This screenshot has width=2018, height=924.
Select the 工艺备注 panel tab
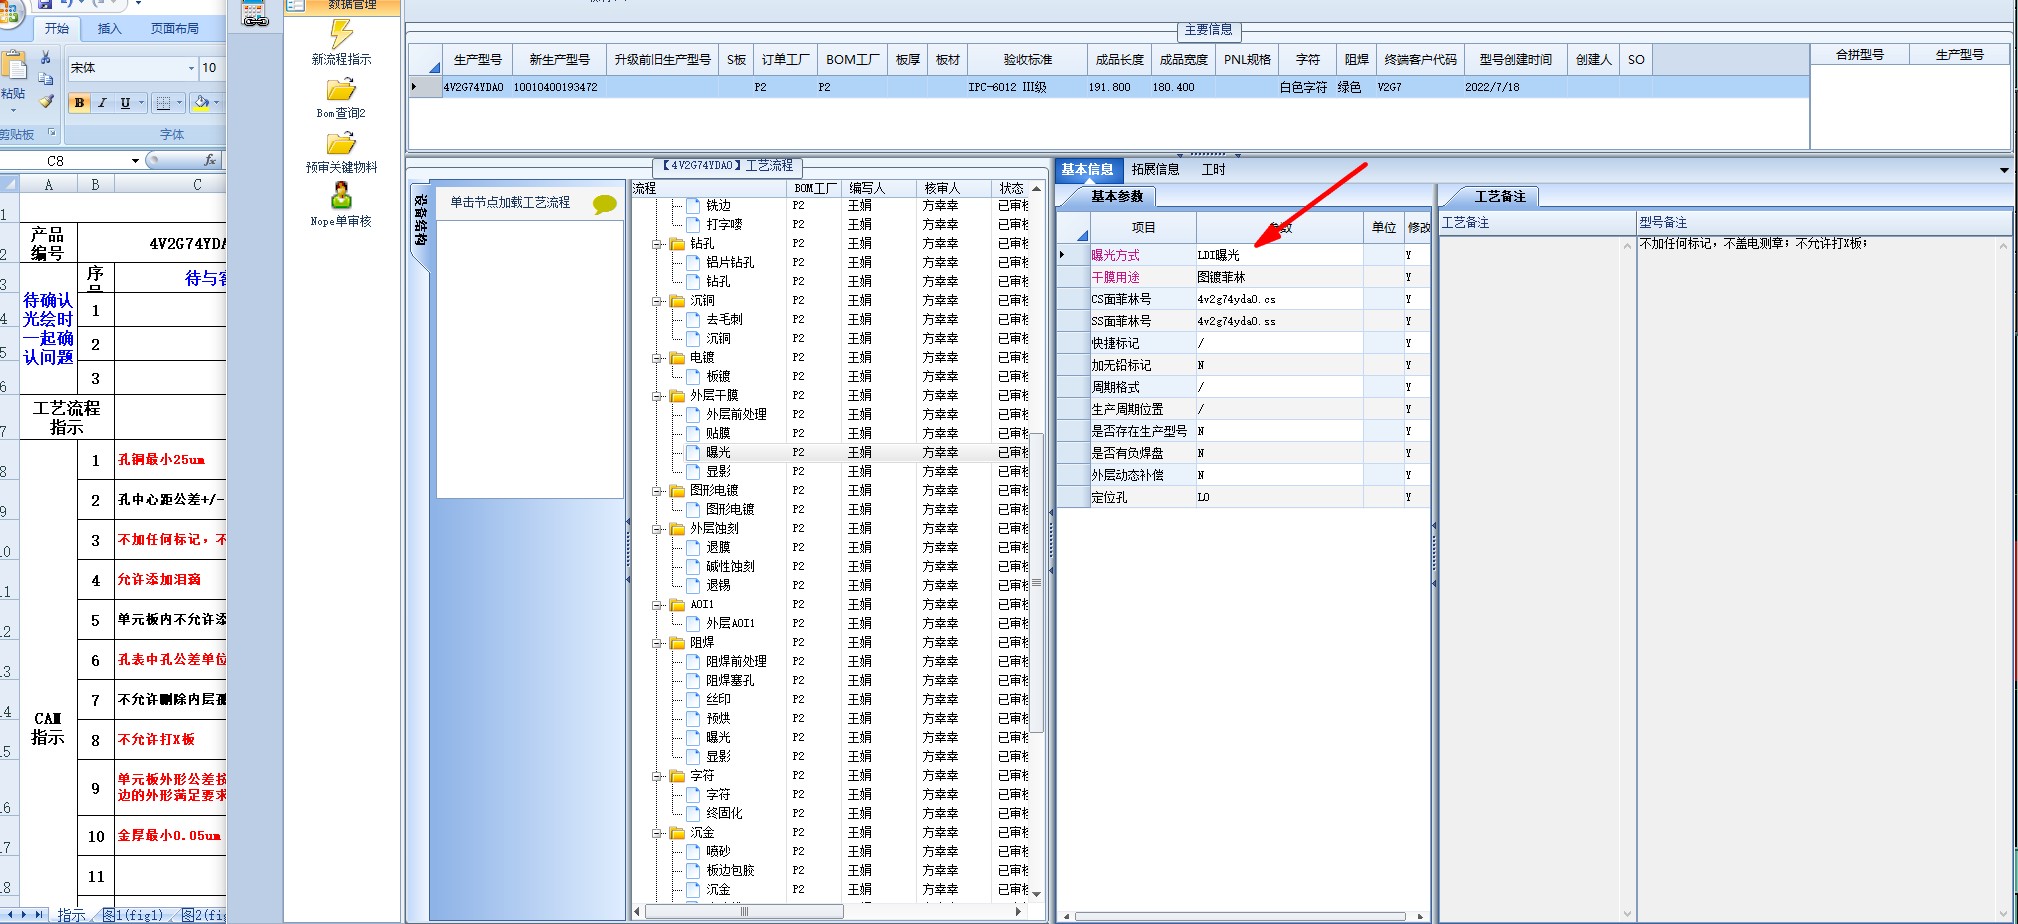[x=1499, y=197]
